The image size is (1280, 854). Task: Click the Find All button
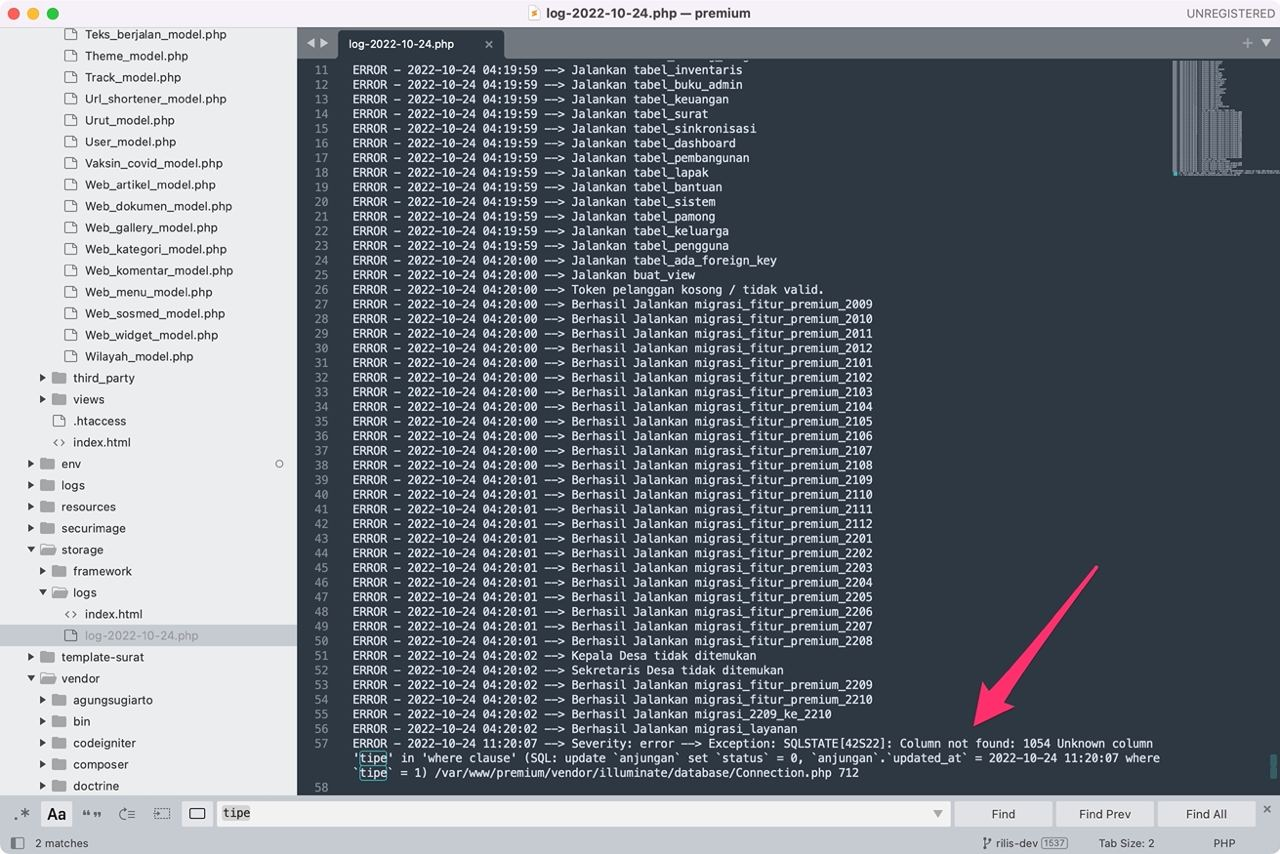(1205, 813)
